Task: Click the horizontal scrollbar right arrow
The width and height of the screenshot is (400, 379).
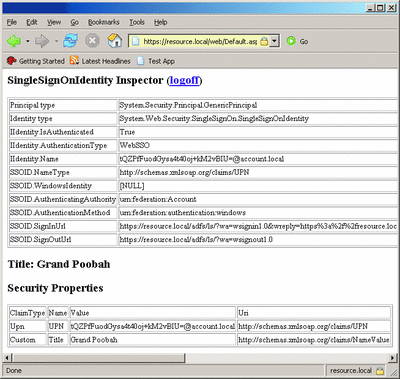Action: click(393, 358)
